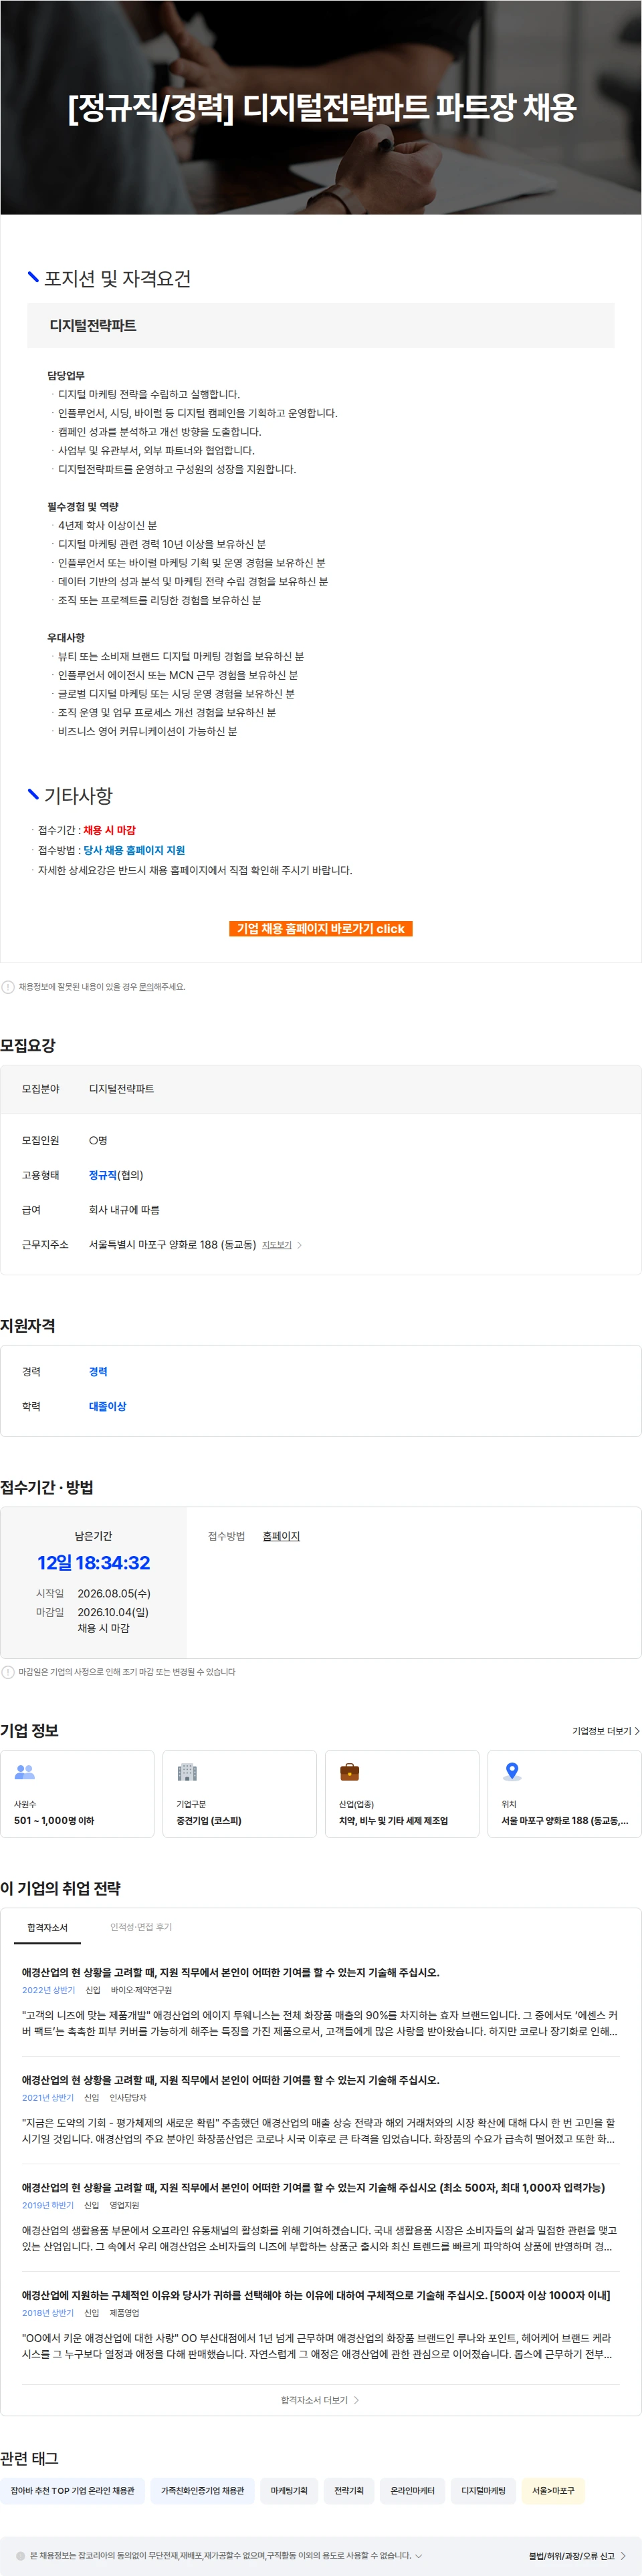
Task: Click the 501 ~ 1,000명 이하 employee count
Action: tap(54, 1820)
